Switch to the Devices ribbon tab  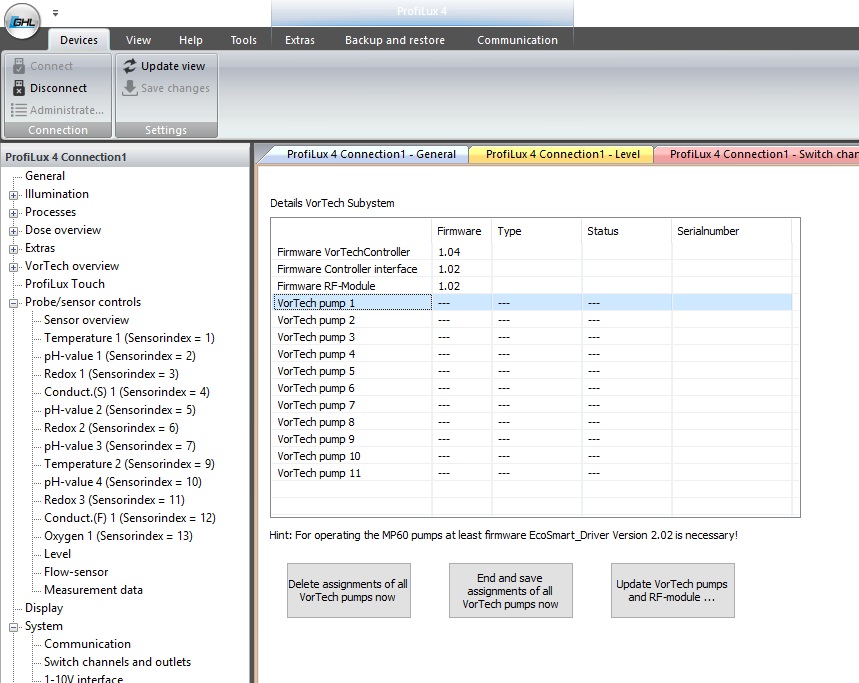click(79, 40)
